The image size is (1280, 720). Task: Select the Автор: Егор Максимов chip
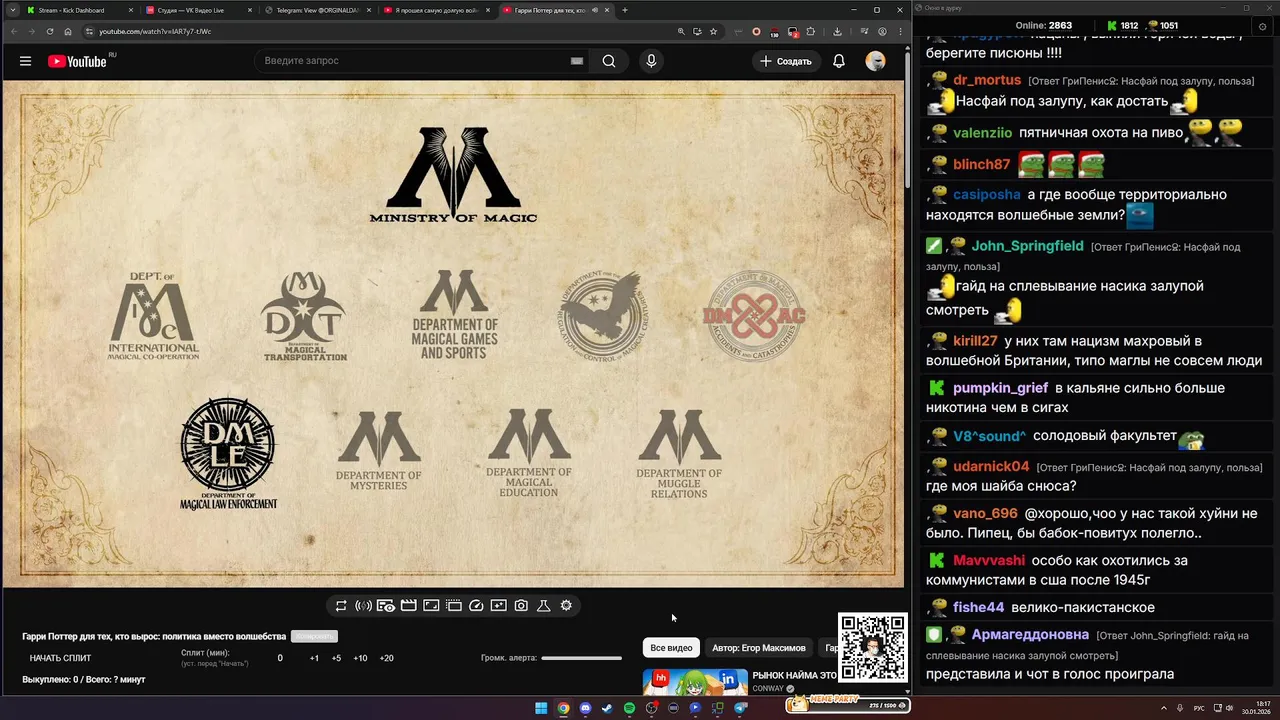tap(759, 648)
